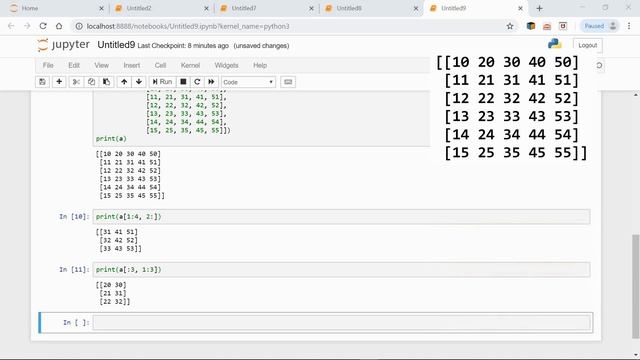
Task: Open the Widgets menu
Action: [x=226, y=65]
